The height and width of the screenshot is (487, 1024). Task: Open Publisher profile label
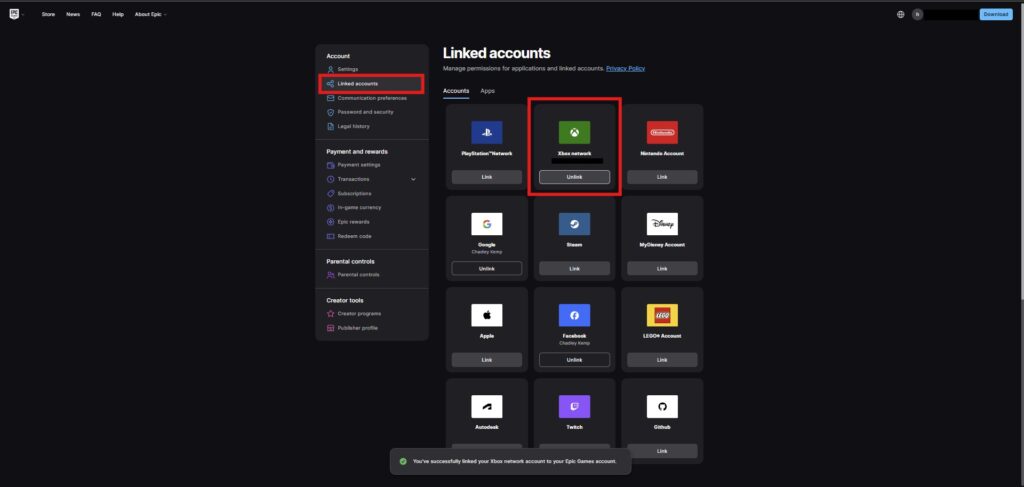pos(357,328)
